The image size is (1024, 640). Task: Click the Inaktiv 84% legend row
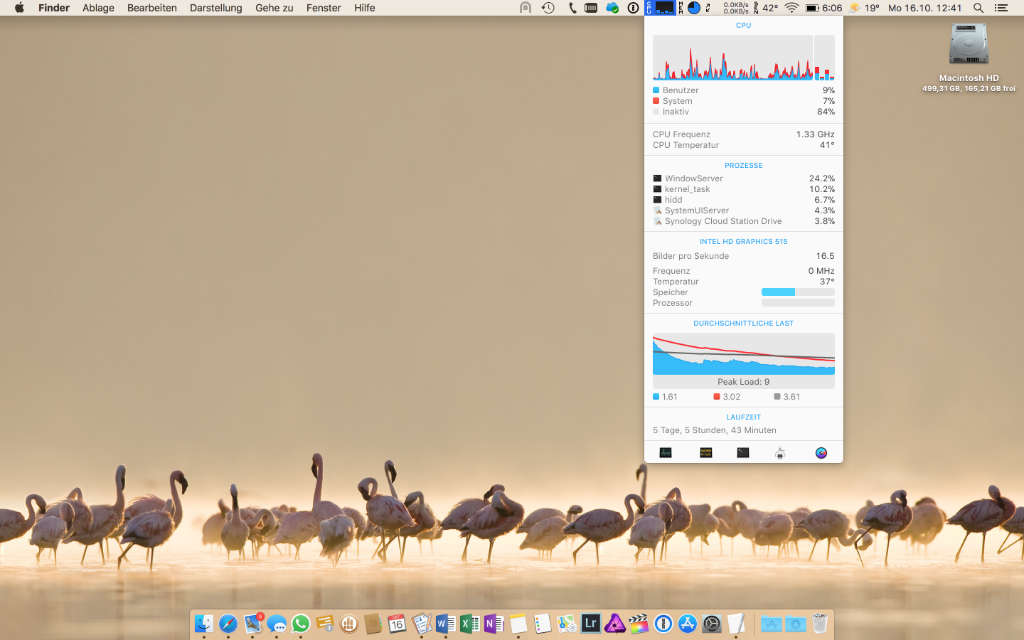pos(743,112)
